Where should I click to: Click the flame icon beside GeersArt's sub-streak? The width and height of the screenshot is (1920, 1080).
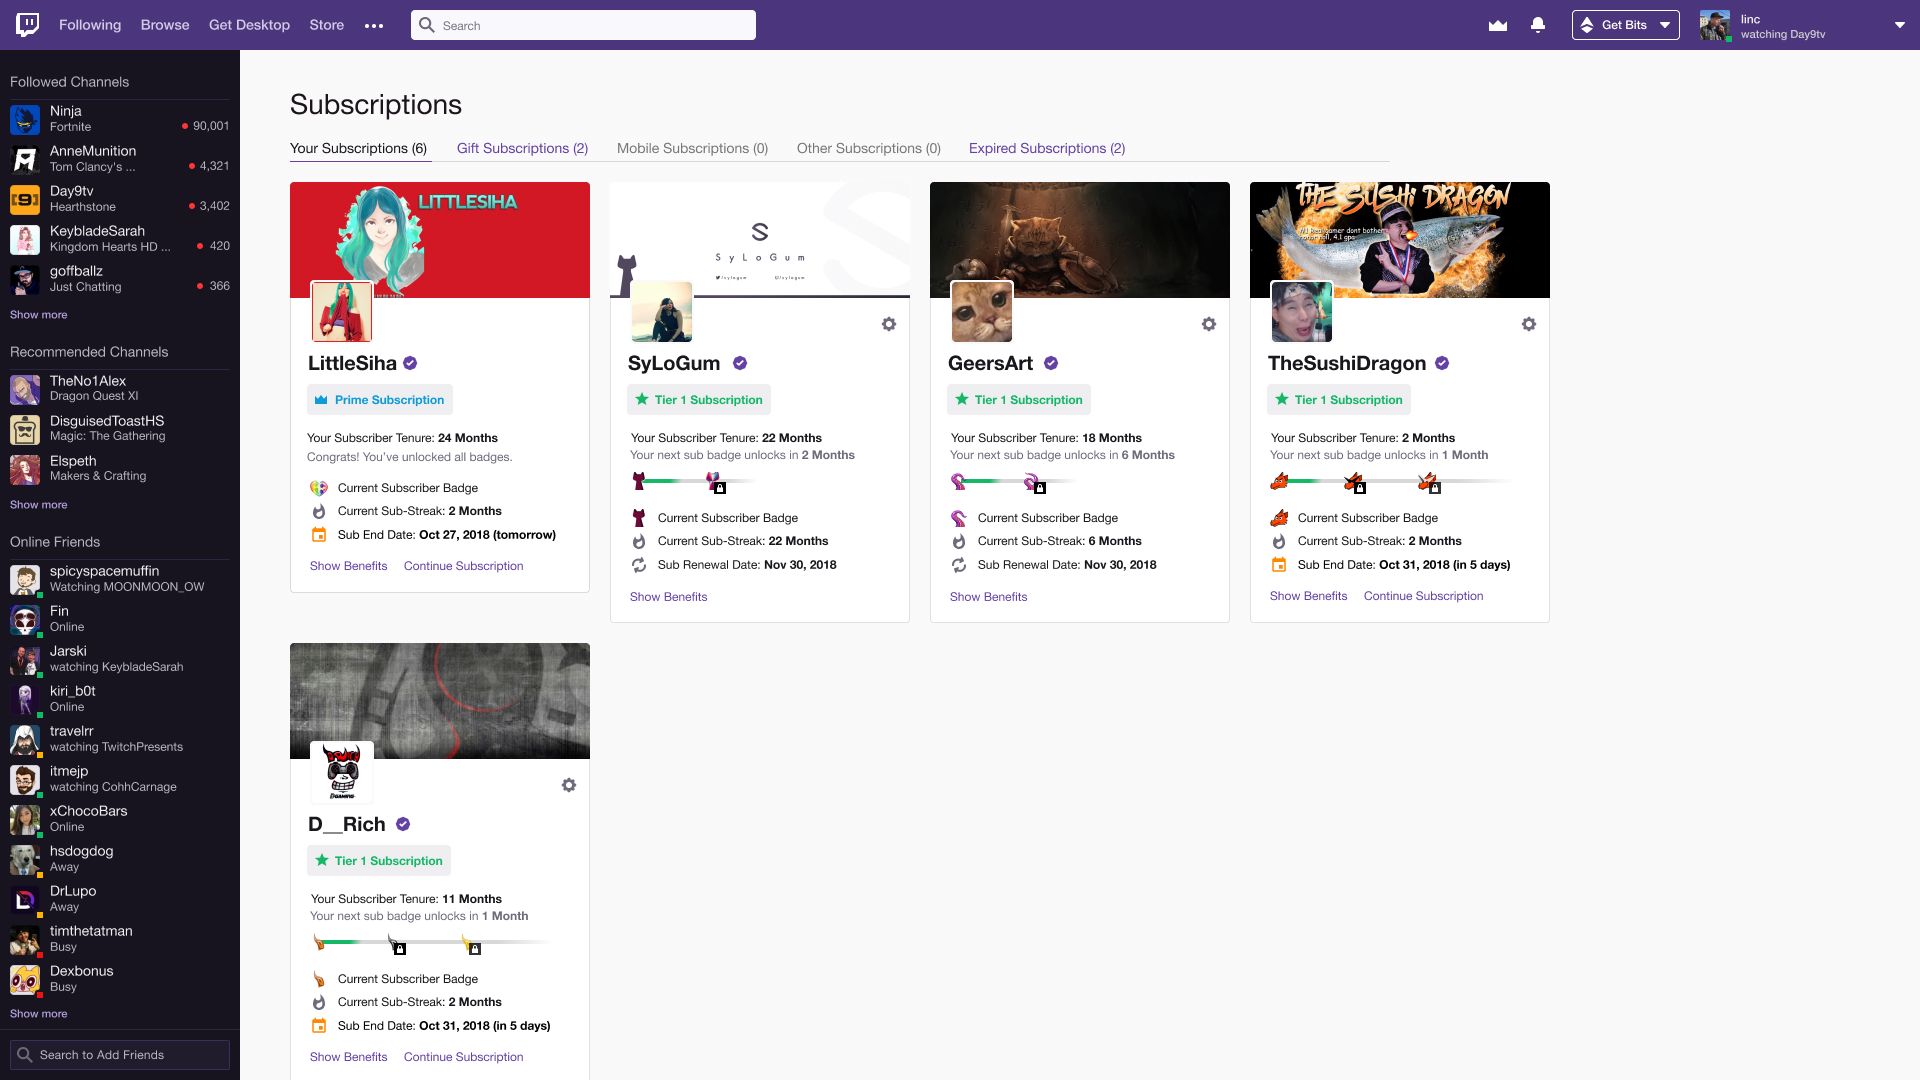pyautogui.click(x=959, y=541)
